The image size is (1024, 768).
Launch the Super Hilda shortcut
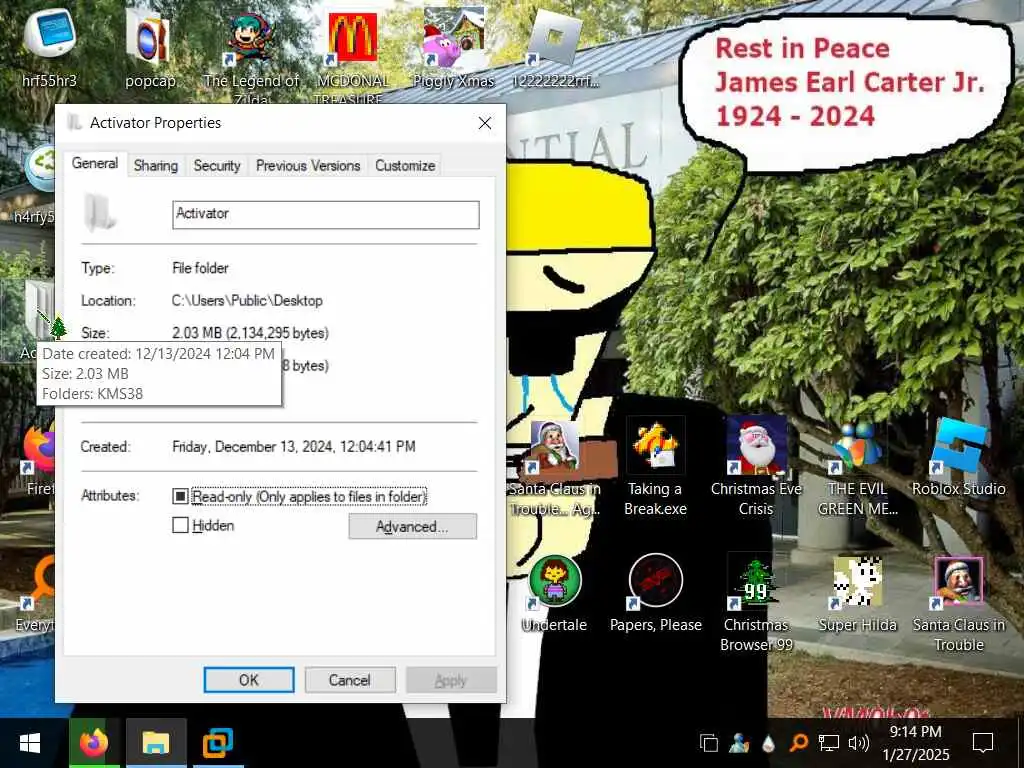[857, 593]
